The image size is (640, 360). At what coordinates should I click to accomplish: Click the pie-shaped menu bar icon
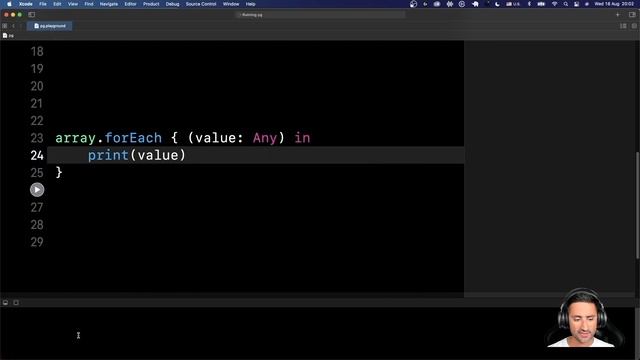(x=413, y=4)
